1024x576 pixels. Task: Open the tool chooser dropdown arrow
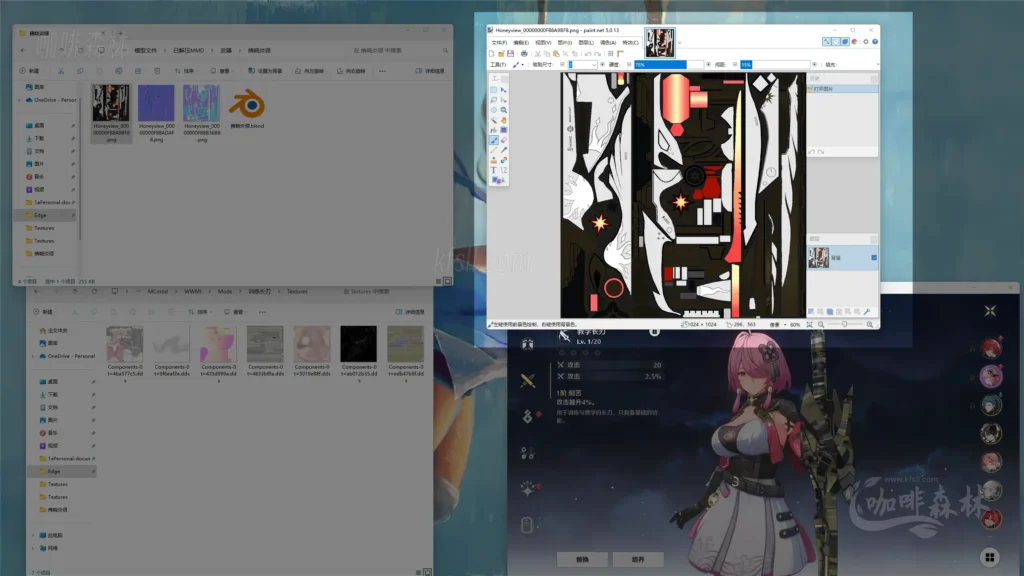(x=521, y=64)
